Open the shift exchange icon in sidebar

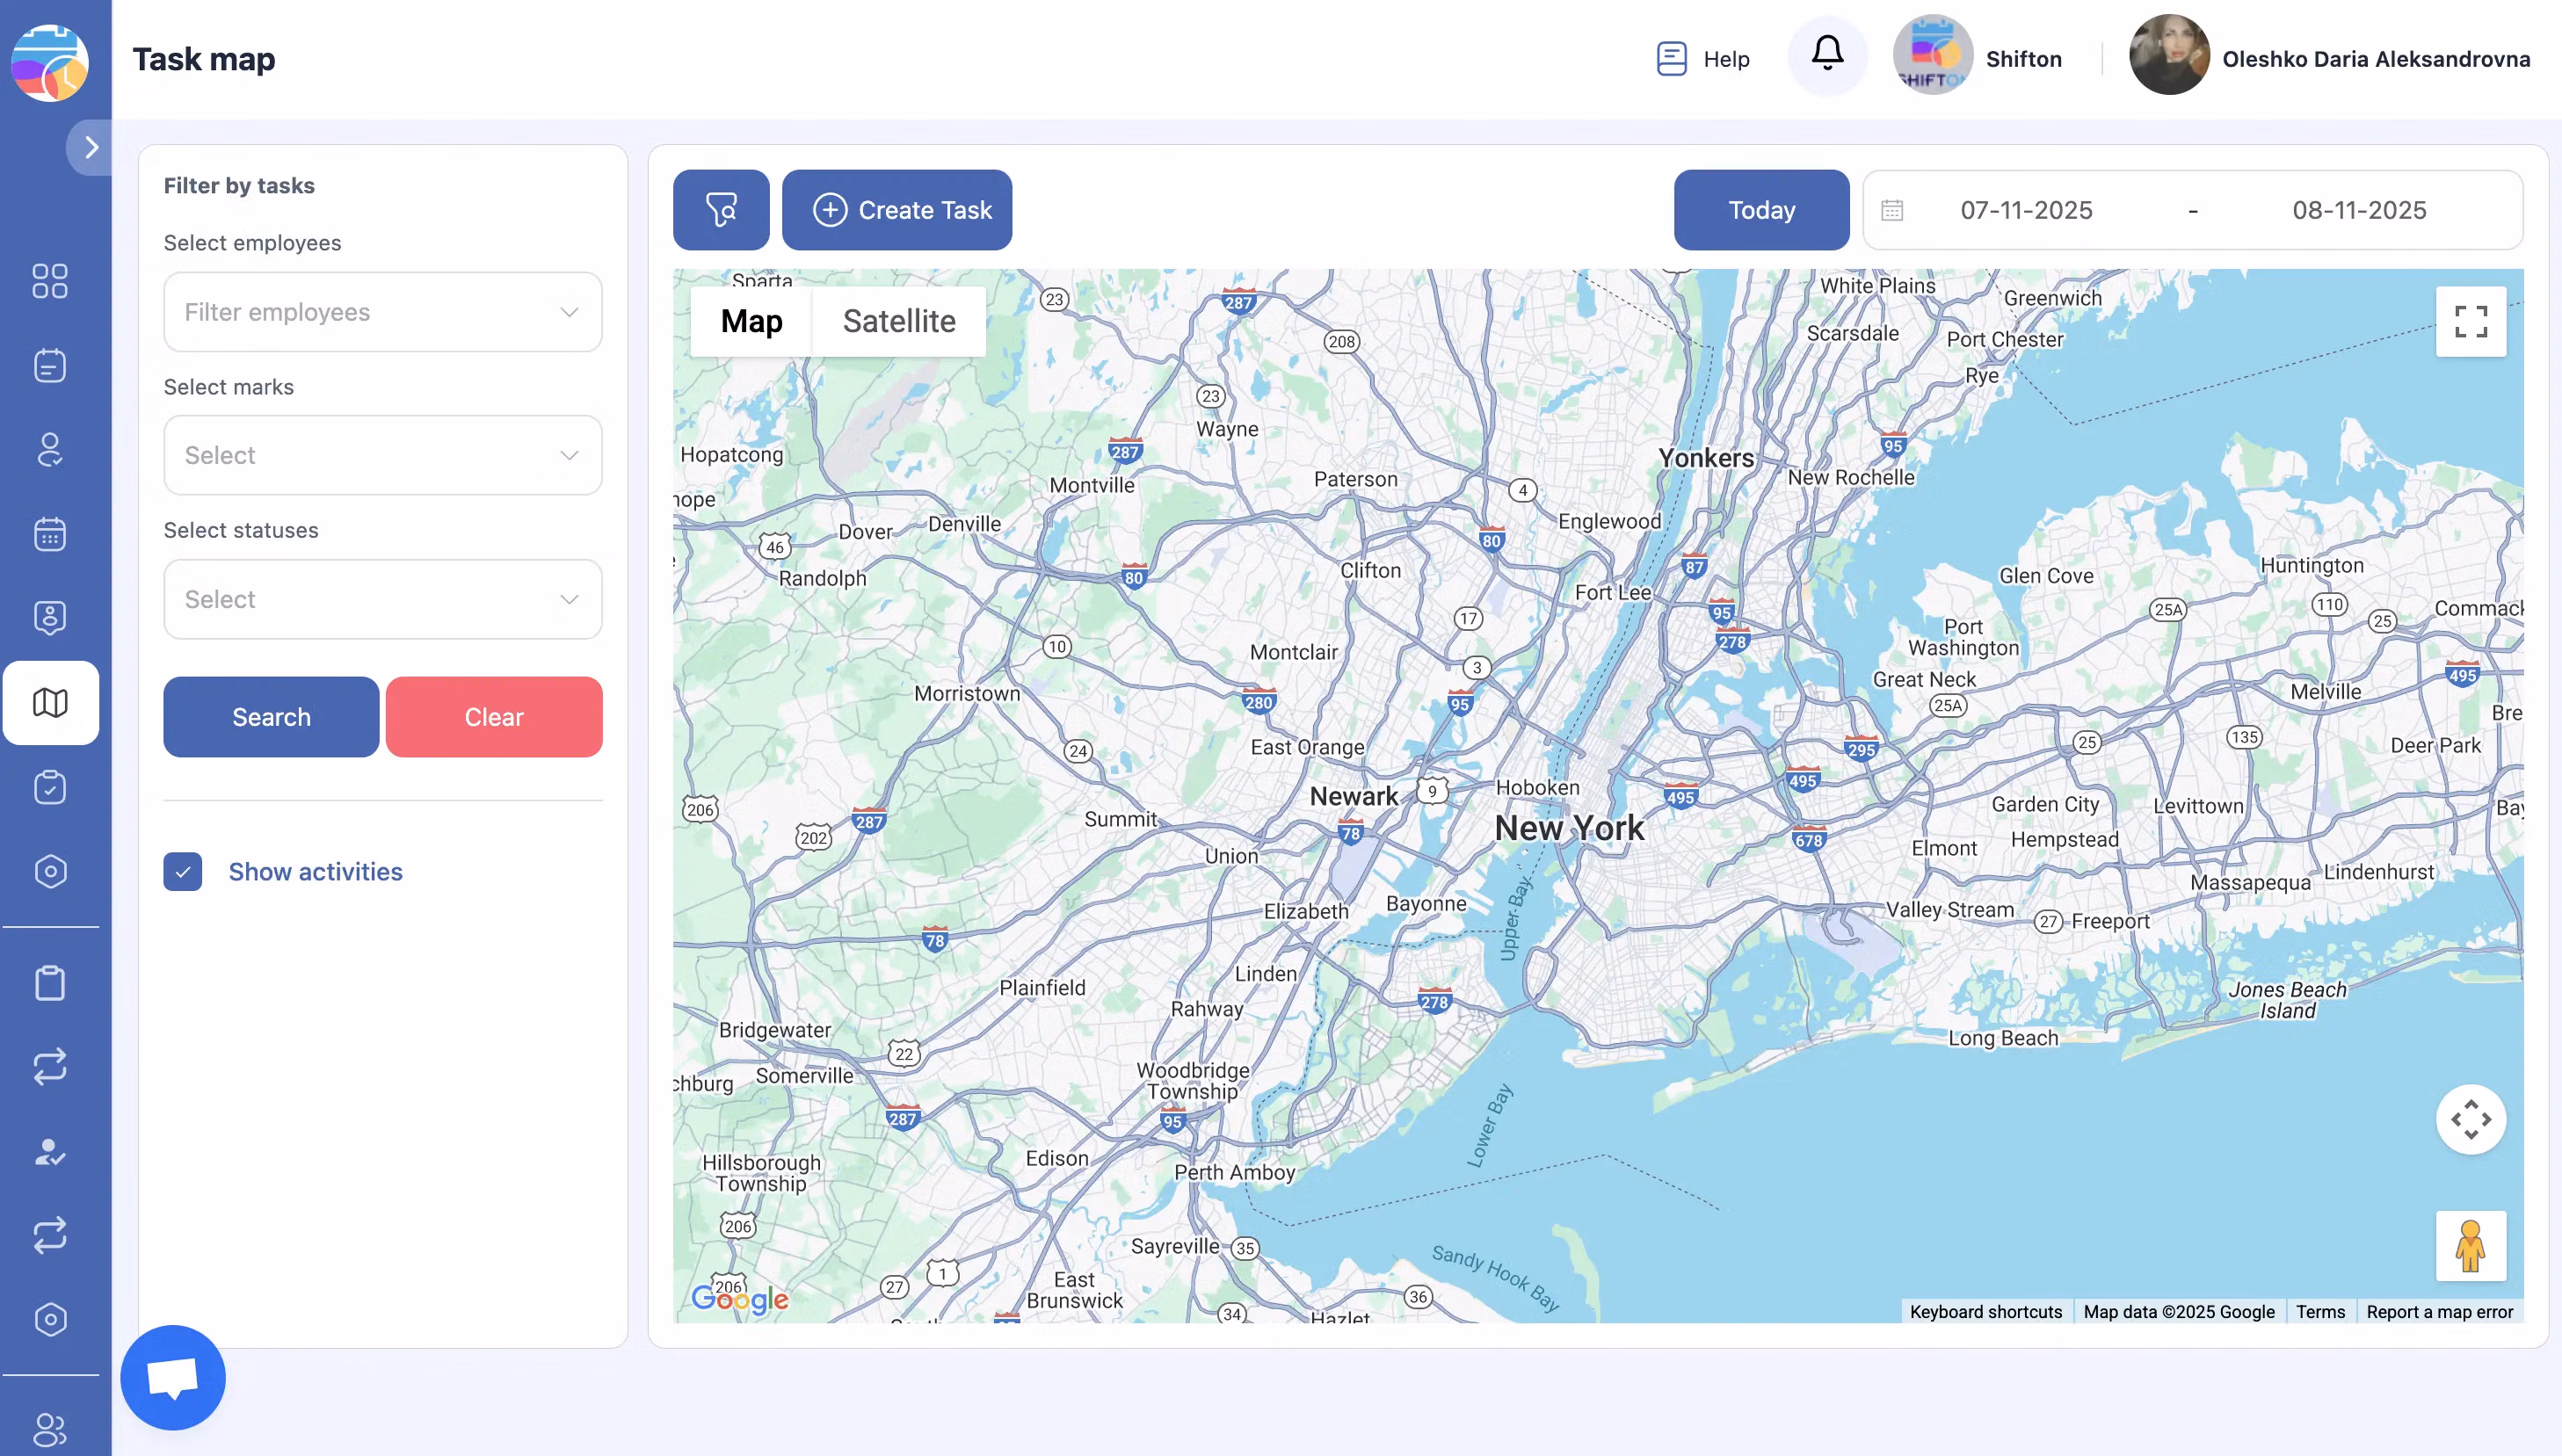pyautogui.click(x=51, y=1066)
